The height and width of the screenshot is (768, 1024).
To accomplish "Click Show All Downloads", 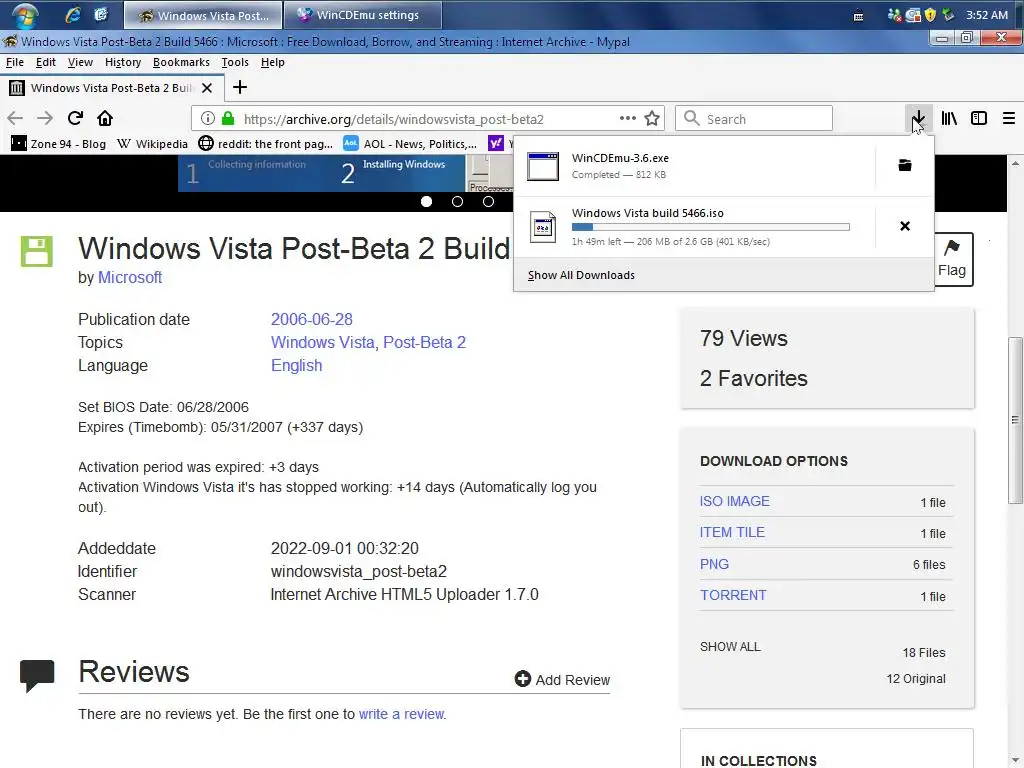I will coord(581,275).
